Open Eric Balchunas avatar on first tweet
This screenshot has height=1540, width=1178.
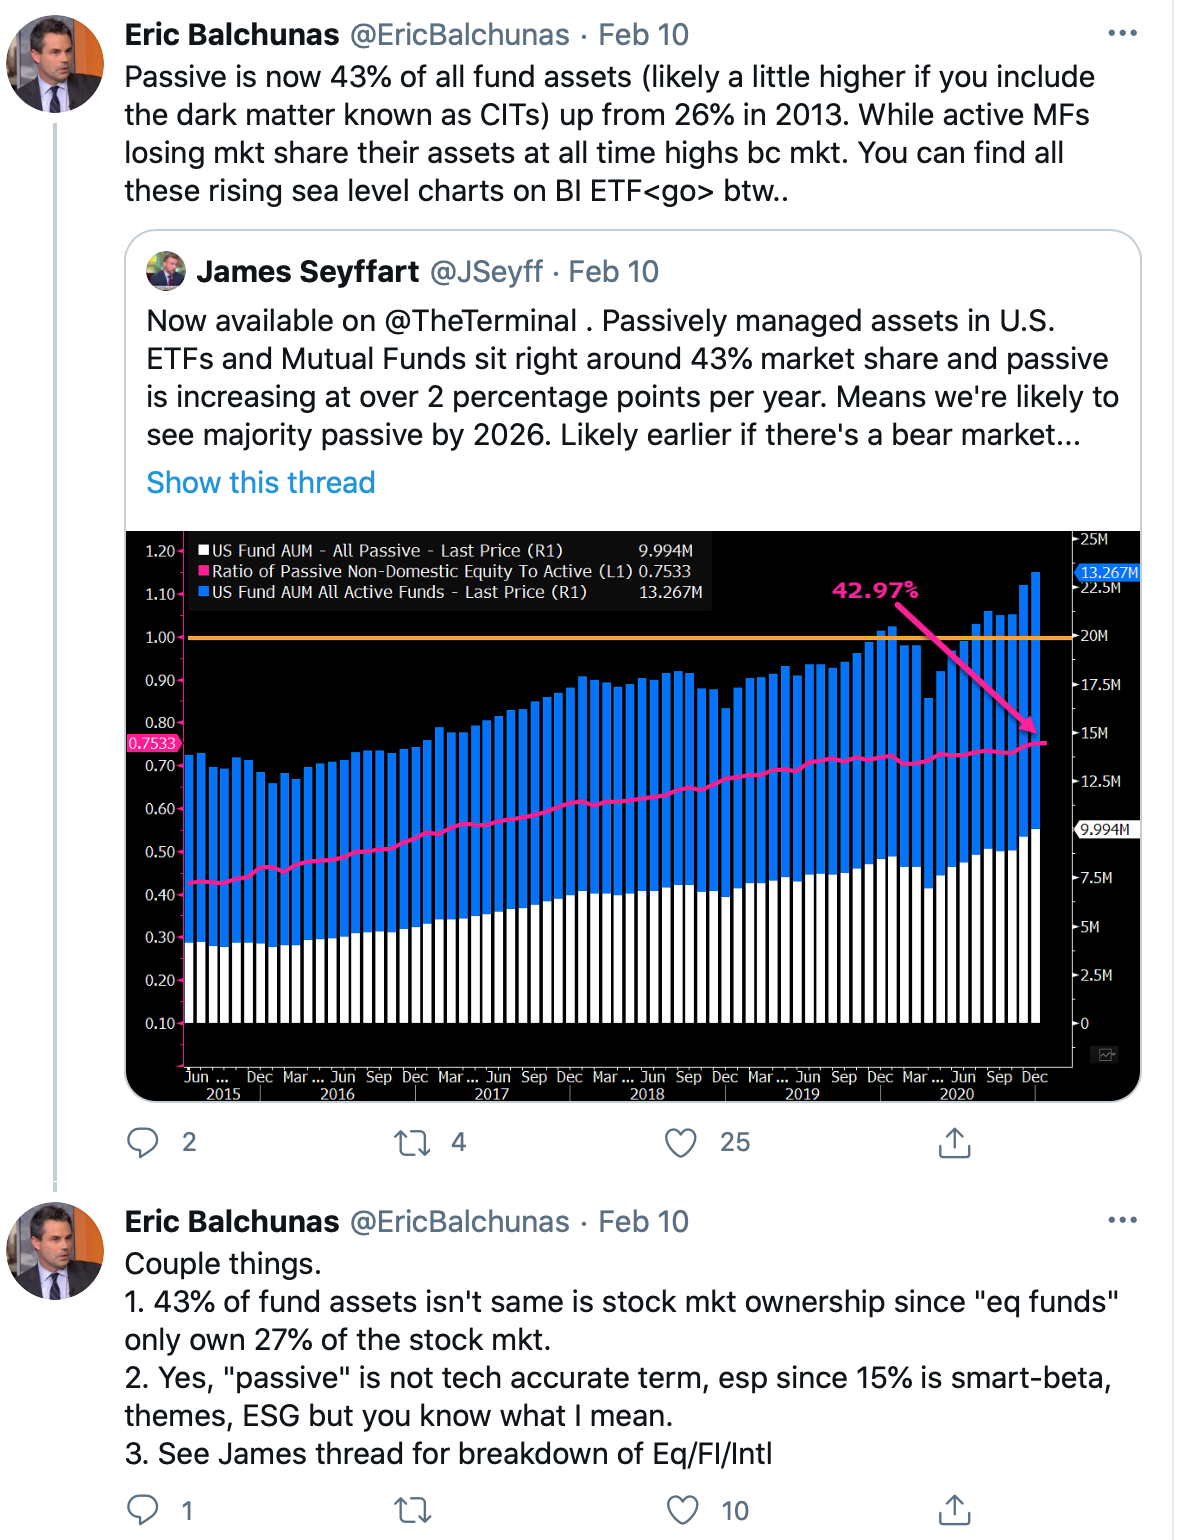[x=55, y=64]
